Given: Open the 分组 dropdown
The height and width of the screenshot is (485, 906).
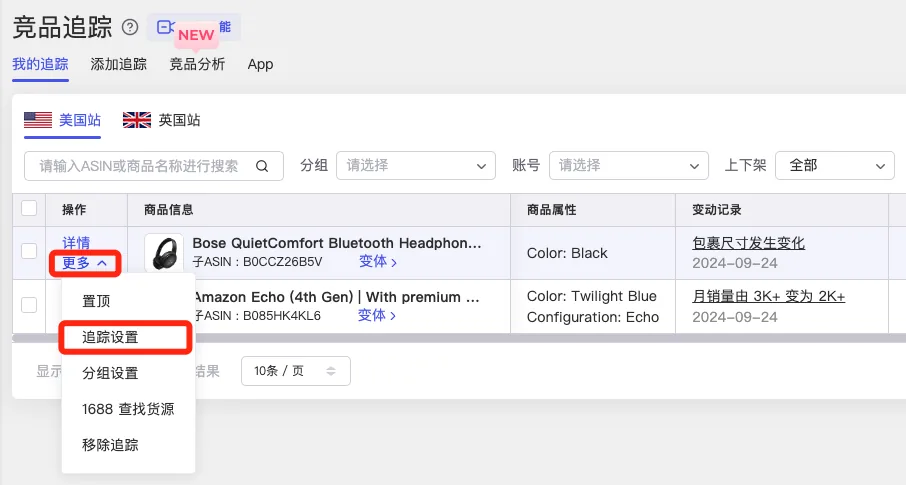Looking at the screenshot, I should 416,166.
